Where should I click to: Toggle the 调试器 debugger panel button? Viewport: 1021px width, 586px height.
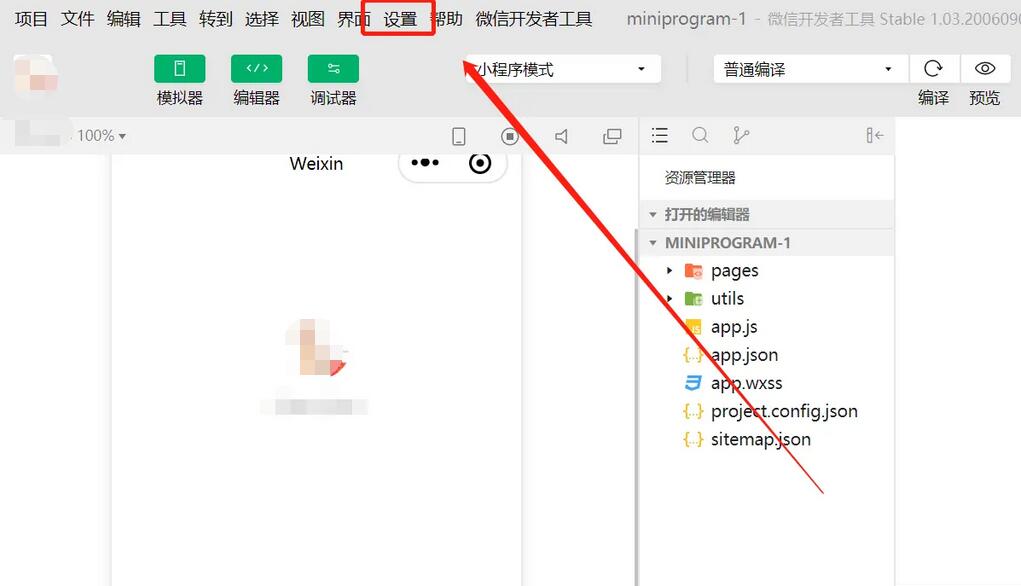[x=333, y=68]
